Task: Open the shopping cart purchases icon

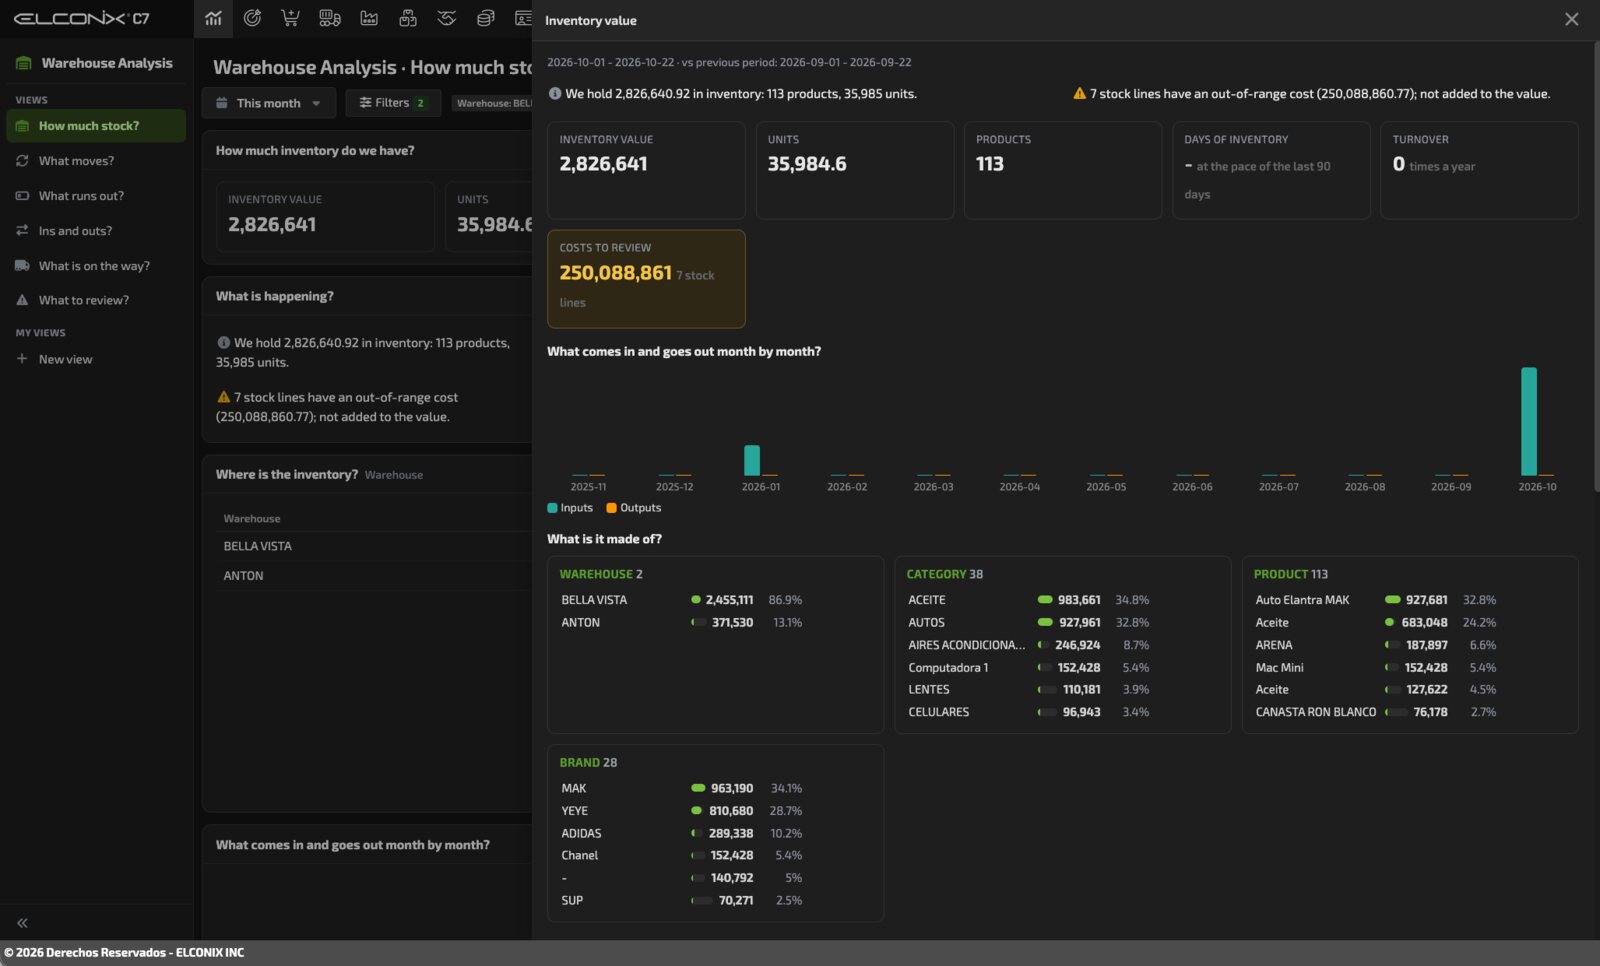Action: (x=290, y=18)
